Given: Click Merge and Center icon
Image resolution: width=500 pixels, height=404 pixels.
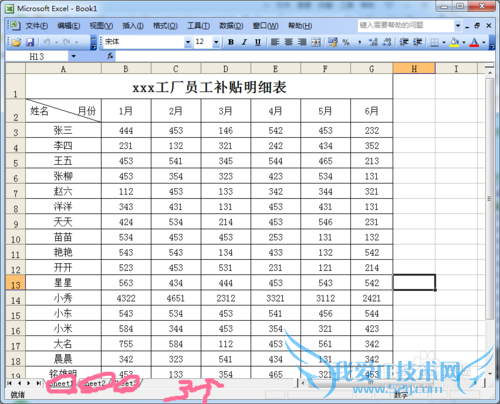Looking at the screenshot, I should (x=316, y=42).
